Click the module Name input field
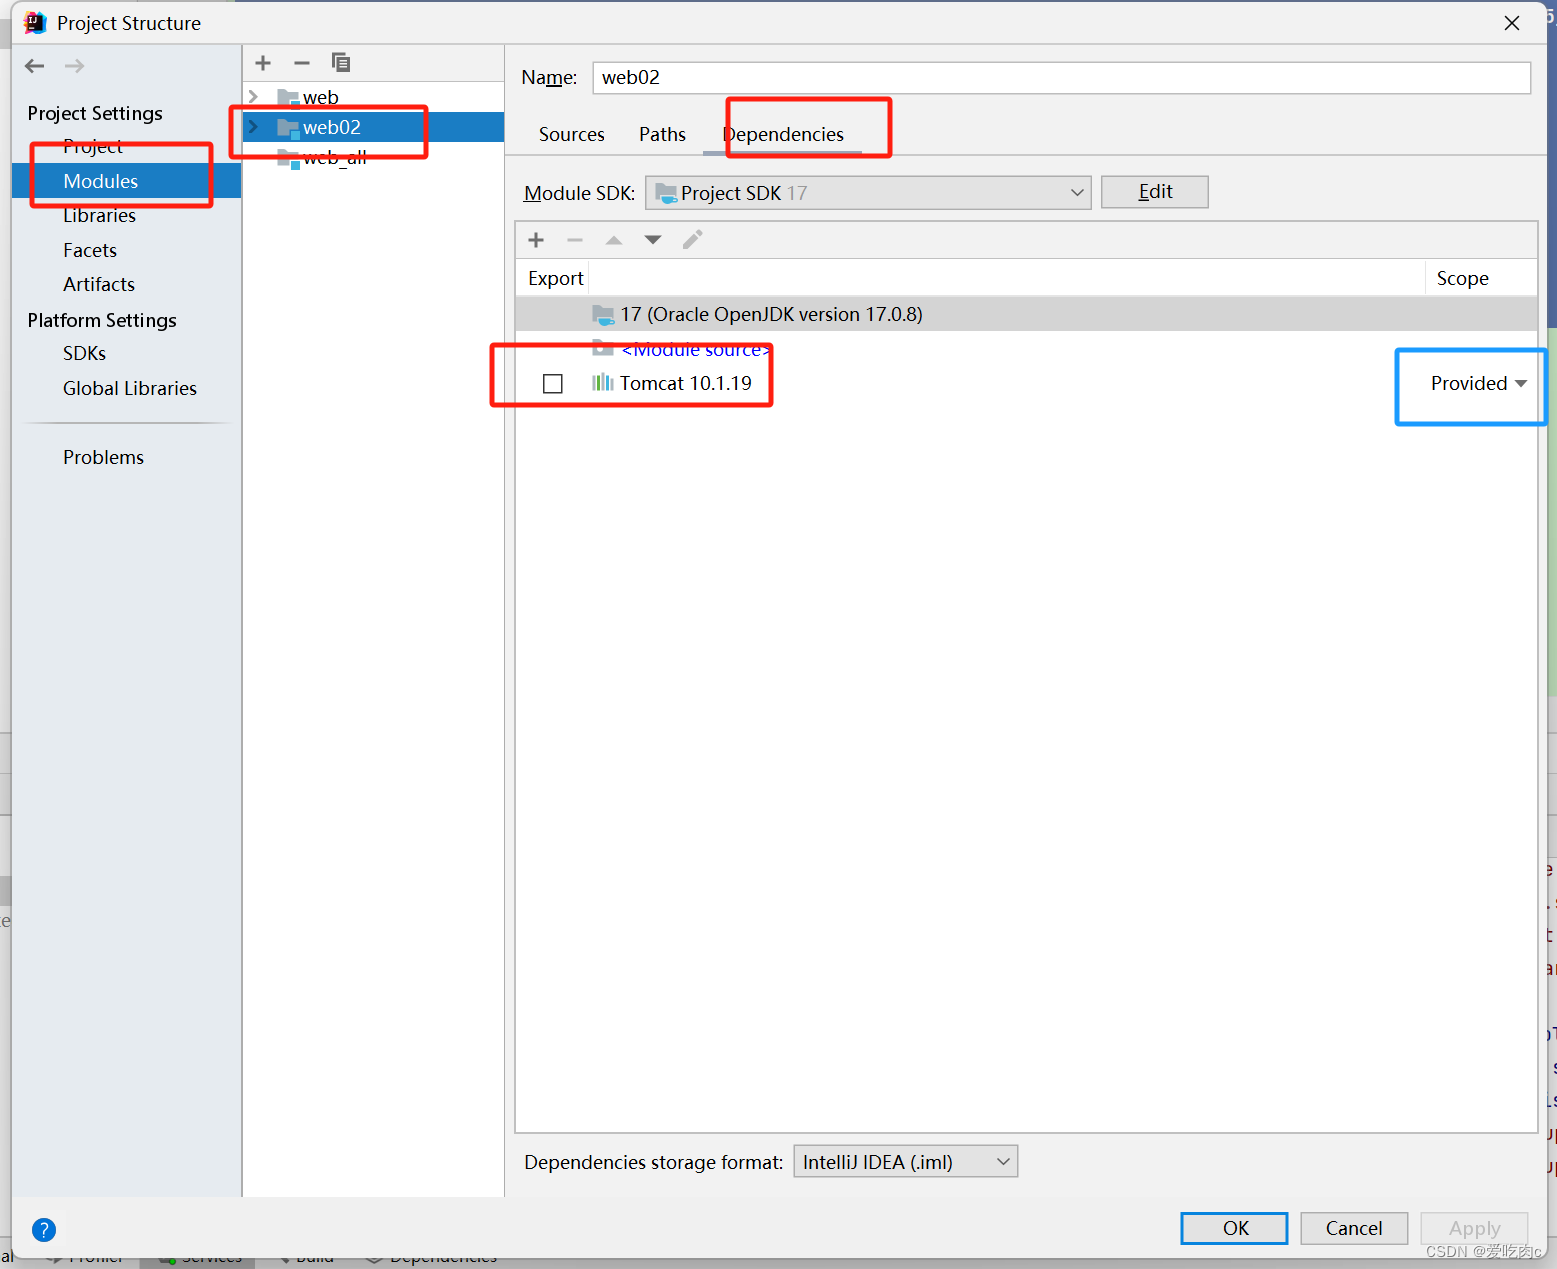 1061,78
